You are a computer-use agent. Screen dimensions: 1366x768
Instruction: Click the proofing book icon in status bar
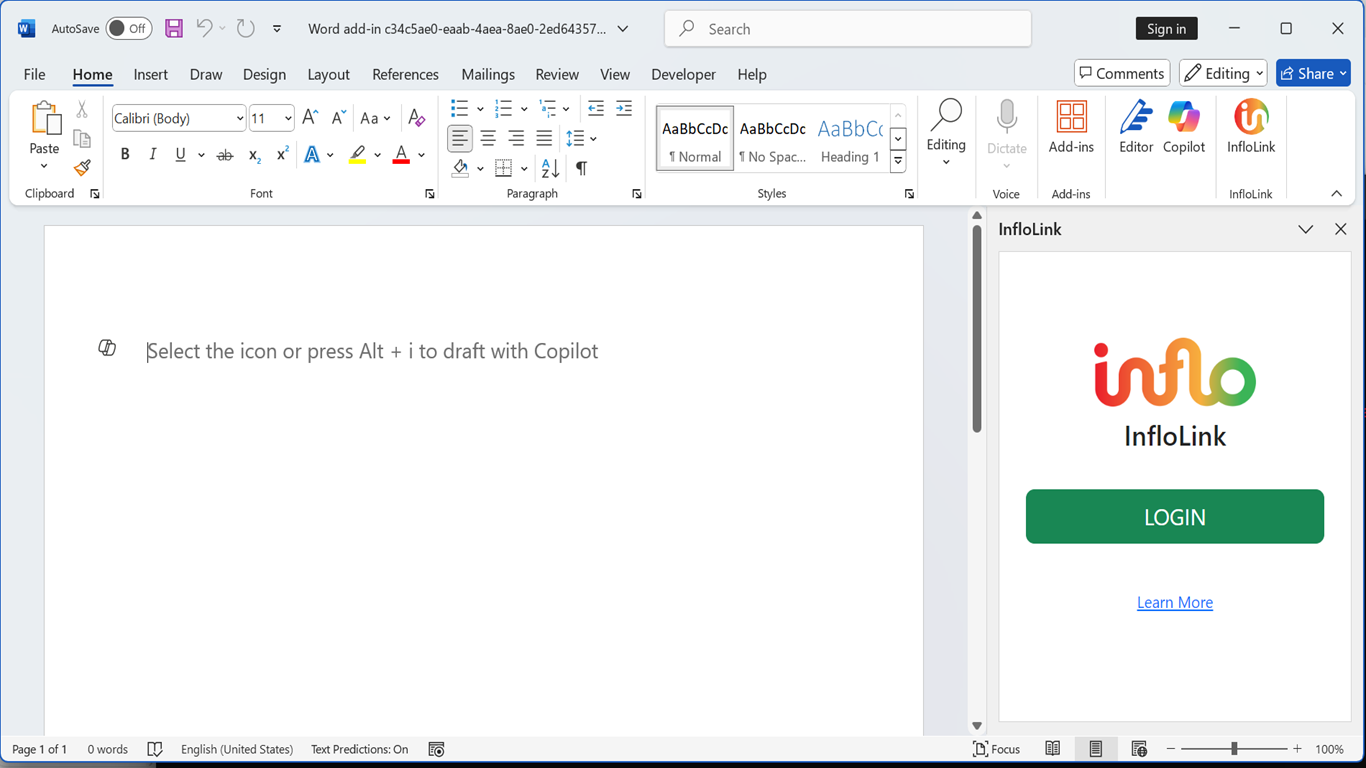pyautogui.click(x=155, y=749)
